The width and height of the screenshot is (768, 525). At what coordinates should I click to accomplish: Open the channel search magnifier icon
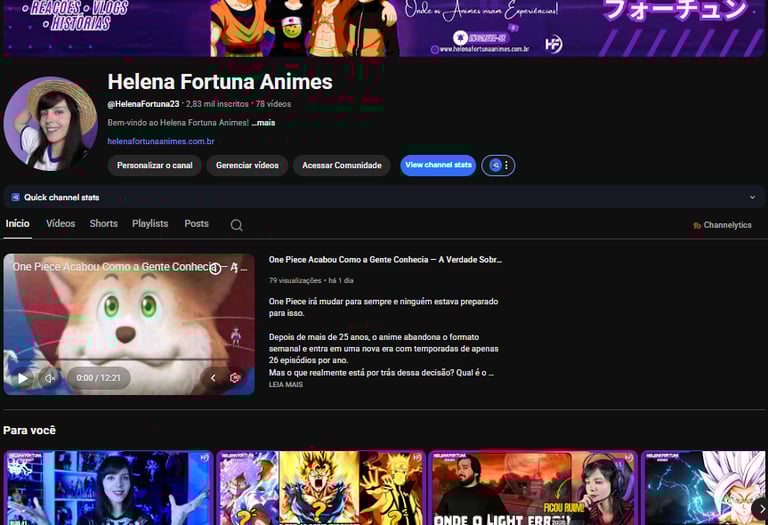237,225
